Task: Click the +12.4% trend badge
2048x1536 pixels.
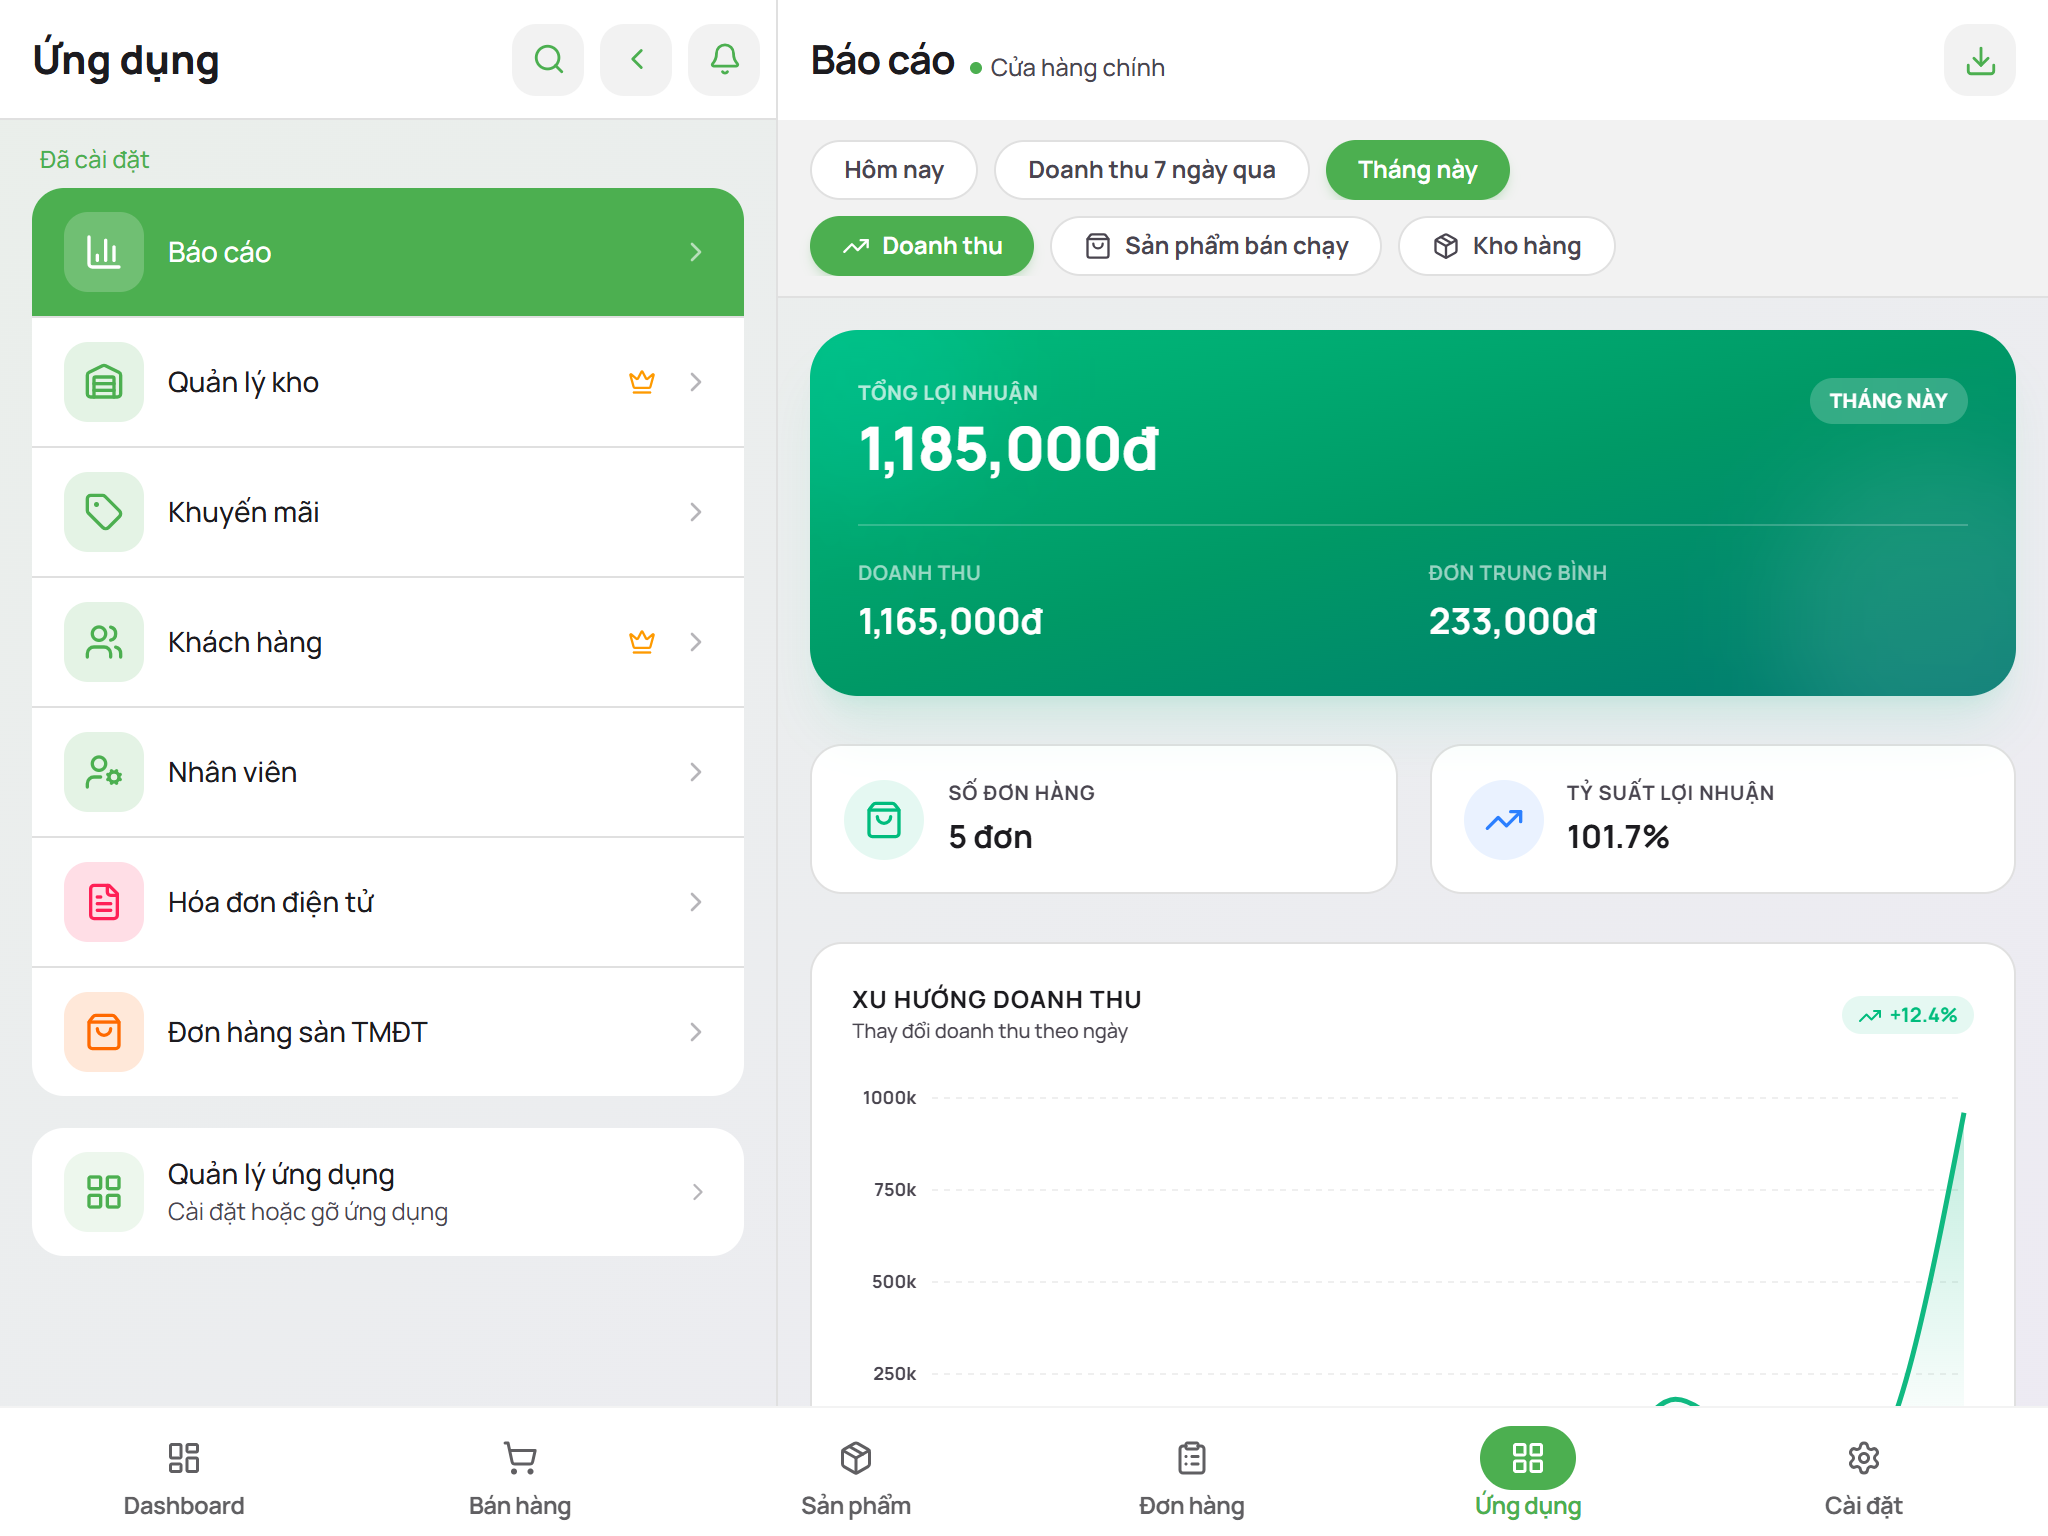Action: (x=1907, y=1015)
